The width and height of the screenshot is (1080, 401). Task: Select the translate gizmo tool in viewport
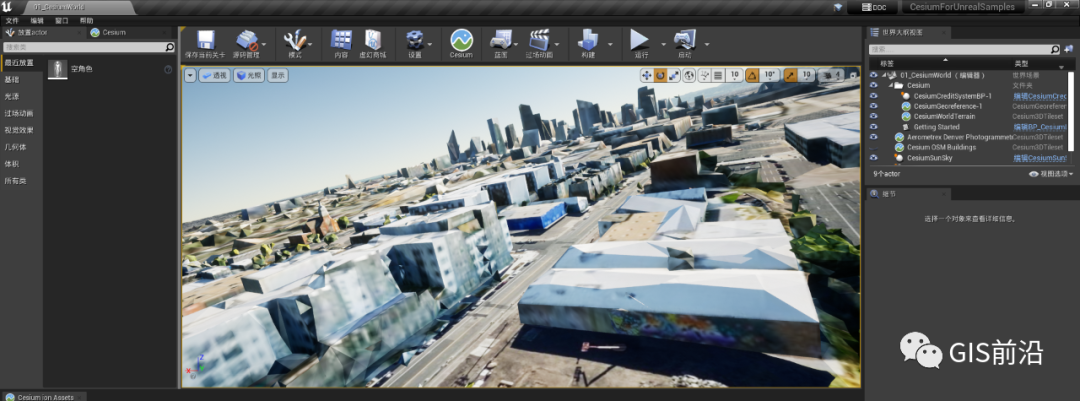(647, 76)
